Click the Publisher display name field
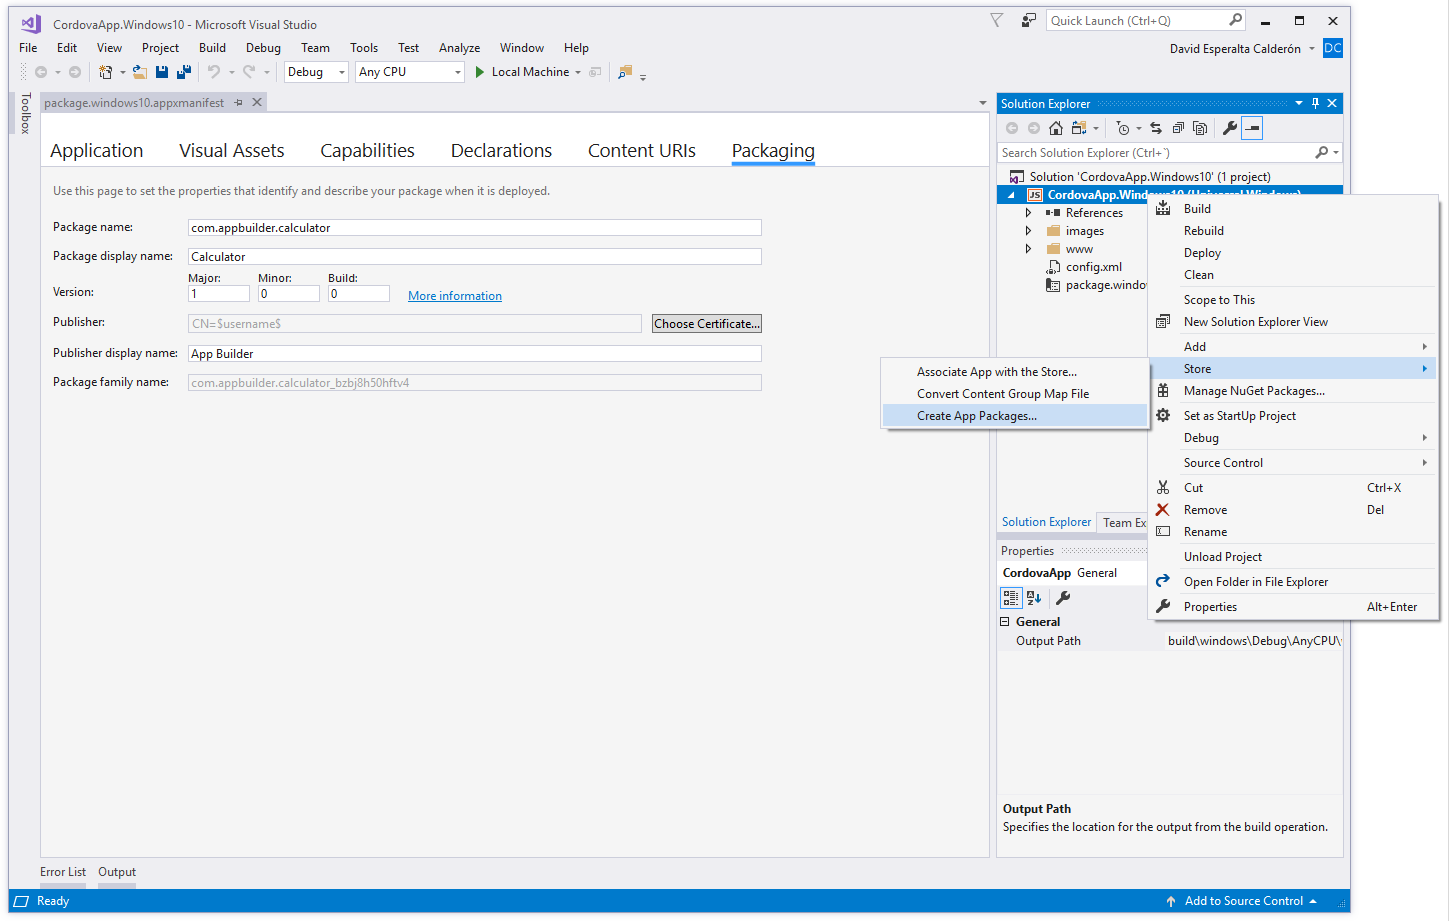 point(475,354)
